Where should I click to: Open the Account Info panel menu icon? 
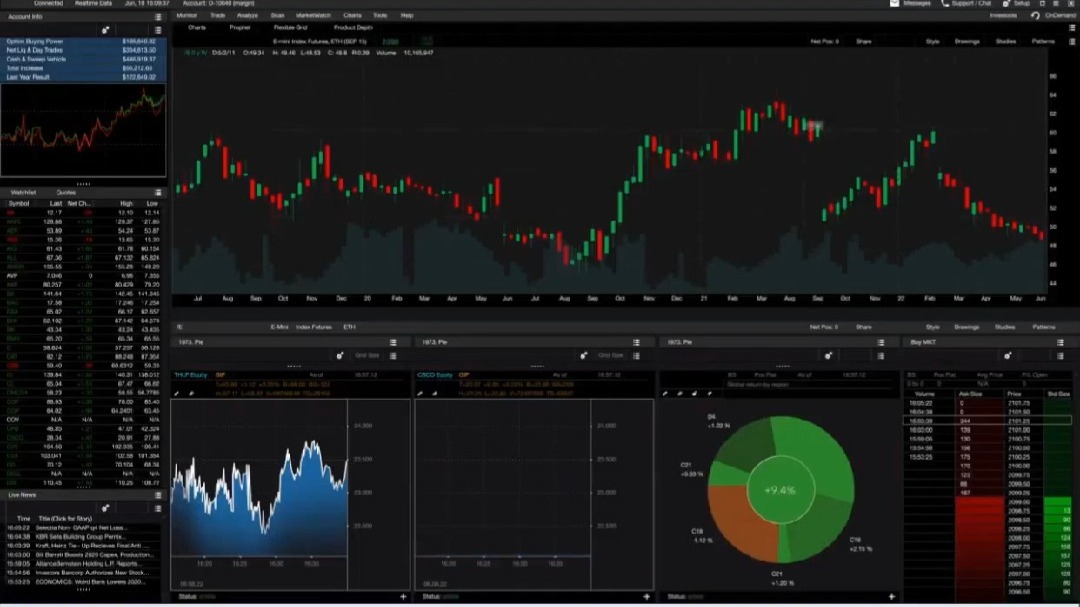[x=158, y=17]
